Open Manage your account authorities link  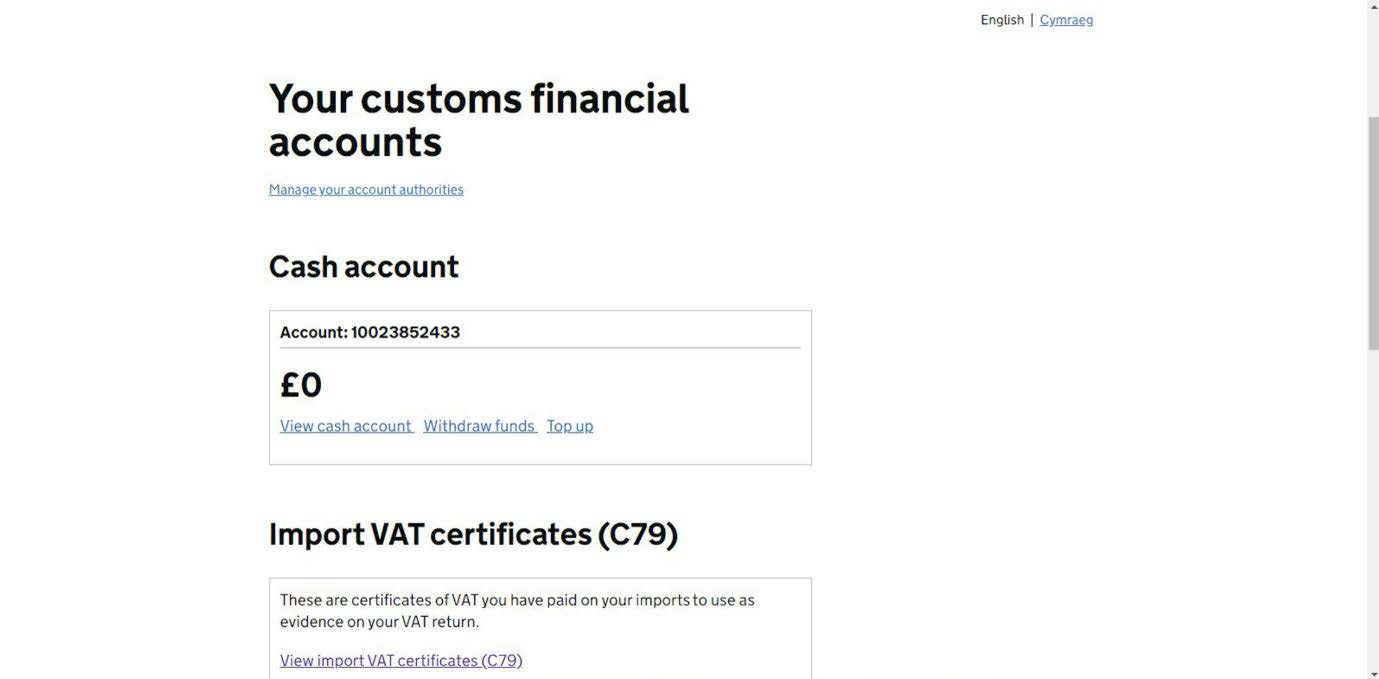point(366,190)
